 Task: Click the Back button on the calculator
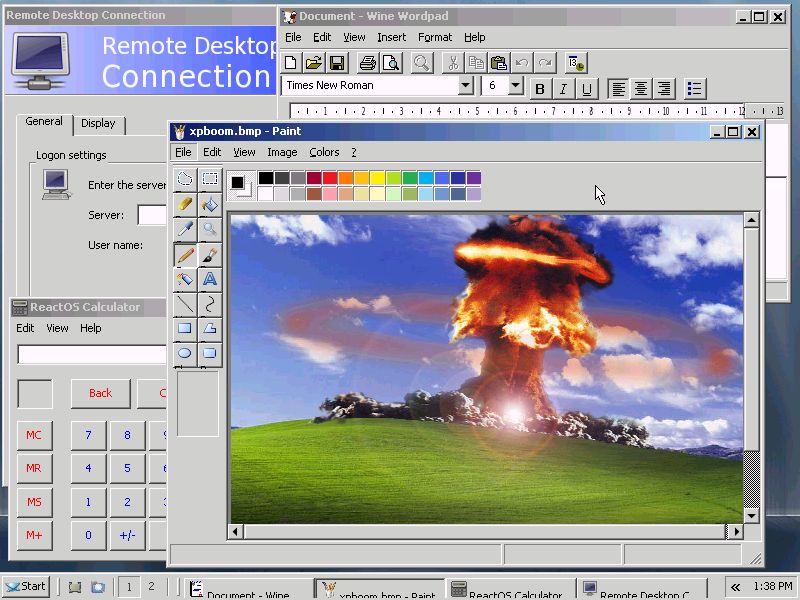pos(100,393)
